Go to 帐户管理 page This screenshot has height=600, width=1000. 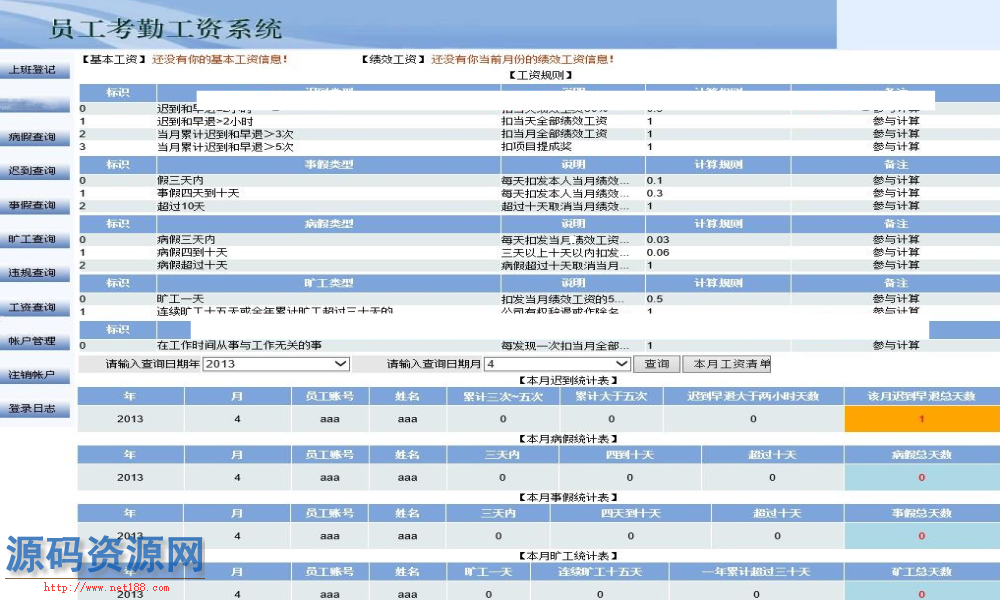[32, 341]
